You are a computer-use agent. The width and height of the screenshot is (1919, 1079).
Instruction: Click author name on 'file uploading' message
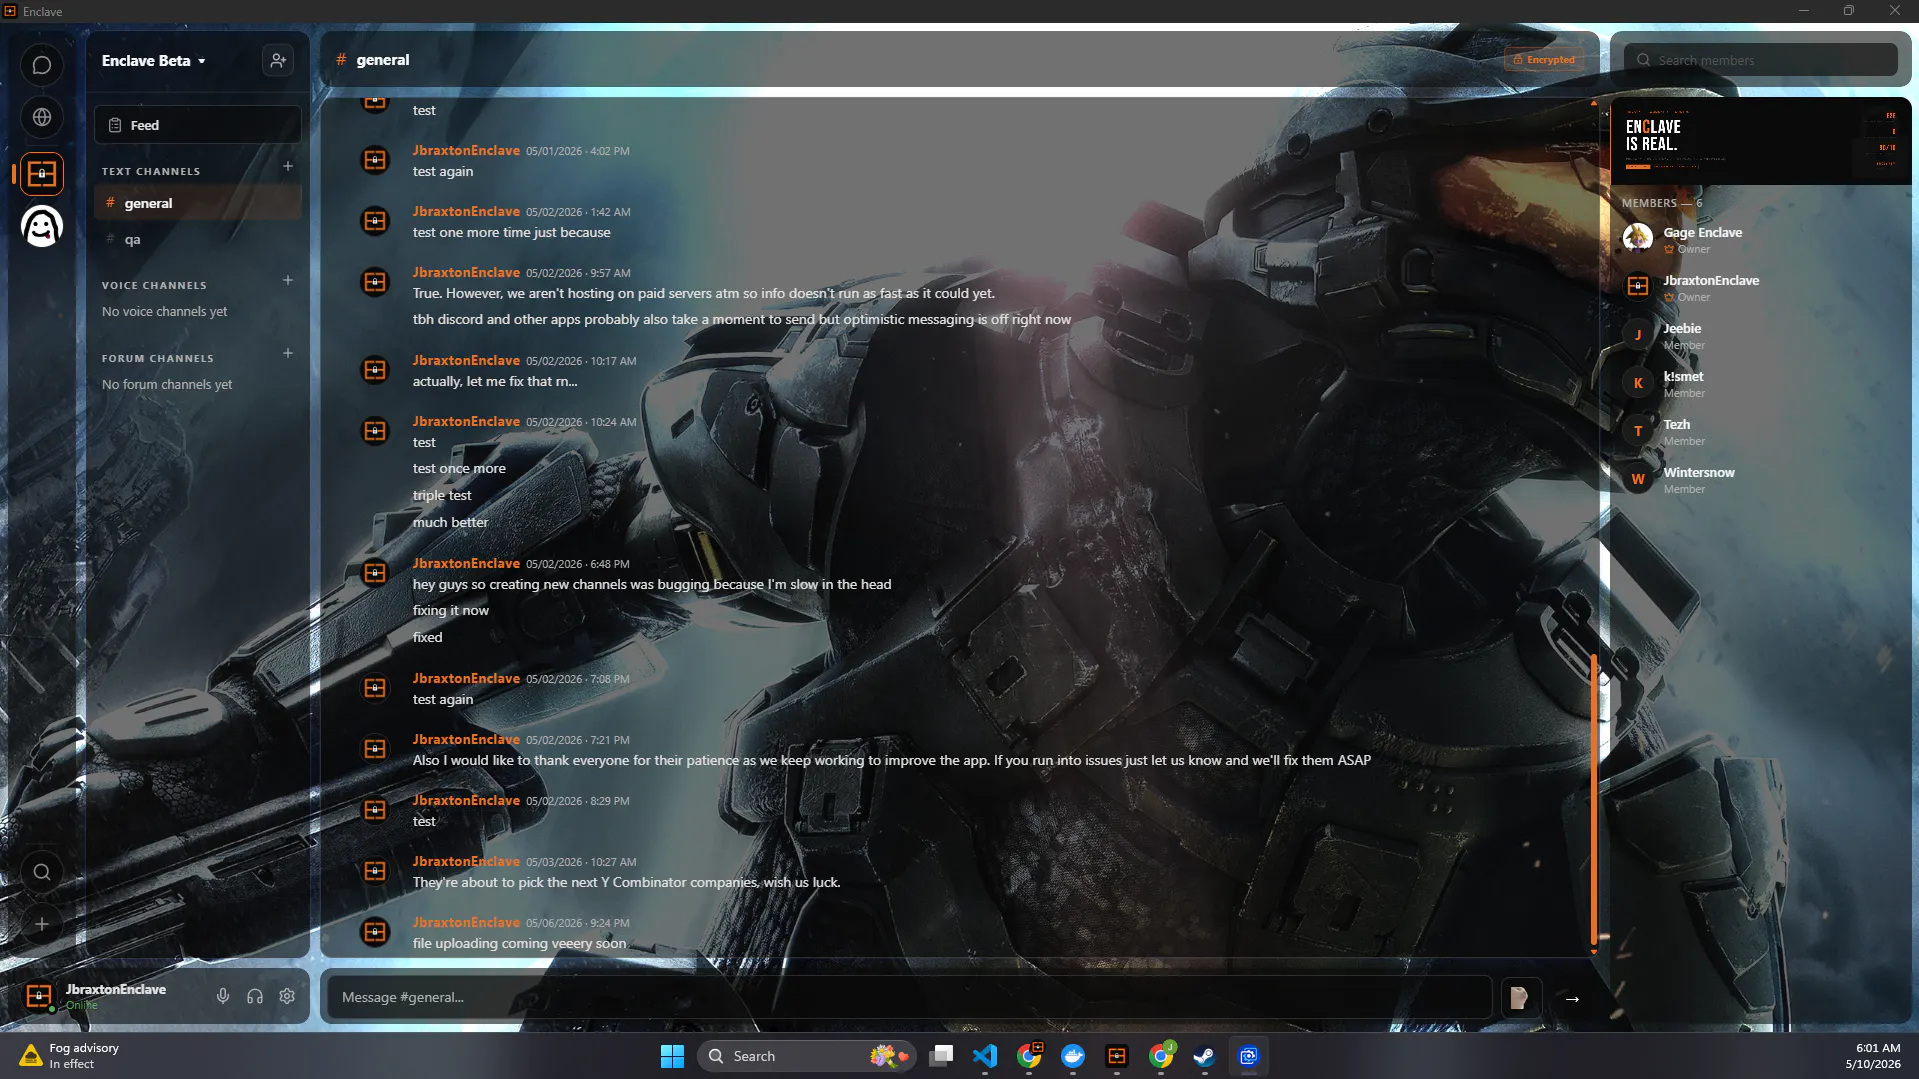[466, 922]
